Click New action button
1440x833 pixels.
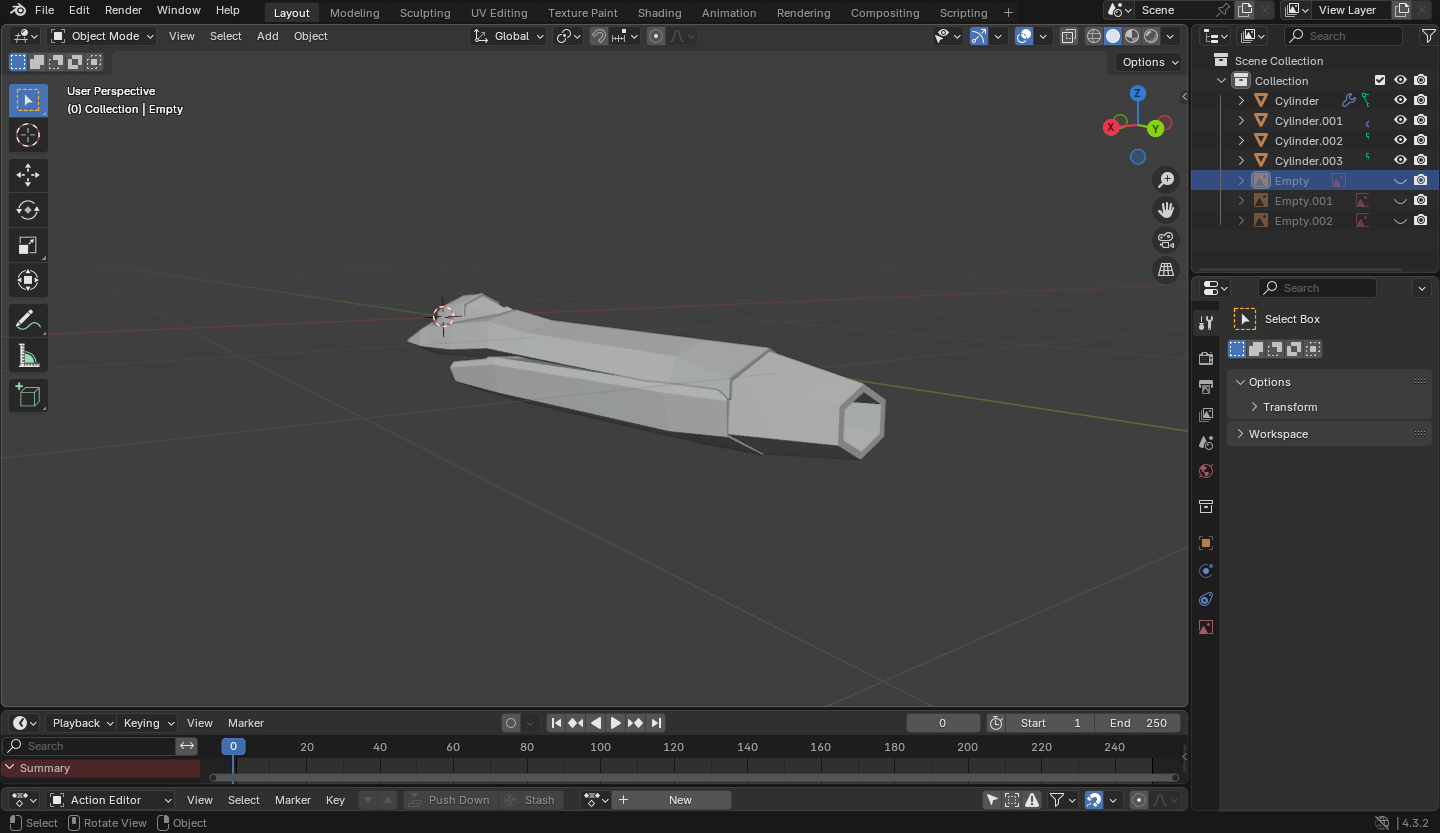(x=680, y=800)
